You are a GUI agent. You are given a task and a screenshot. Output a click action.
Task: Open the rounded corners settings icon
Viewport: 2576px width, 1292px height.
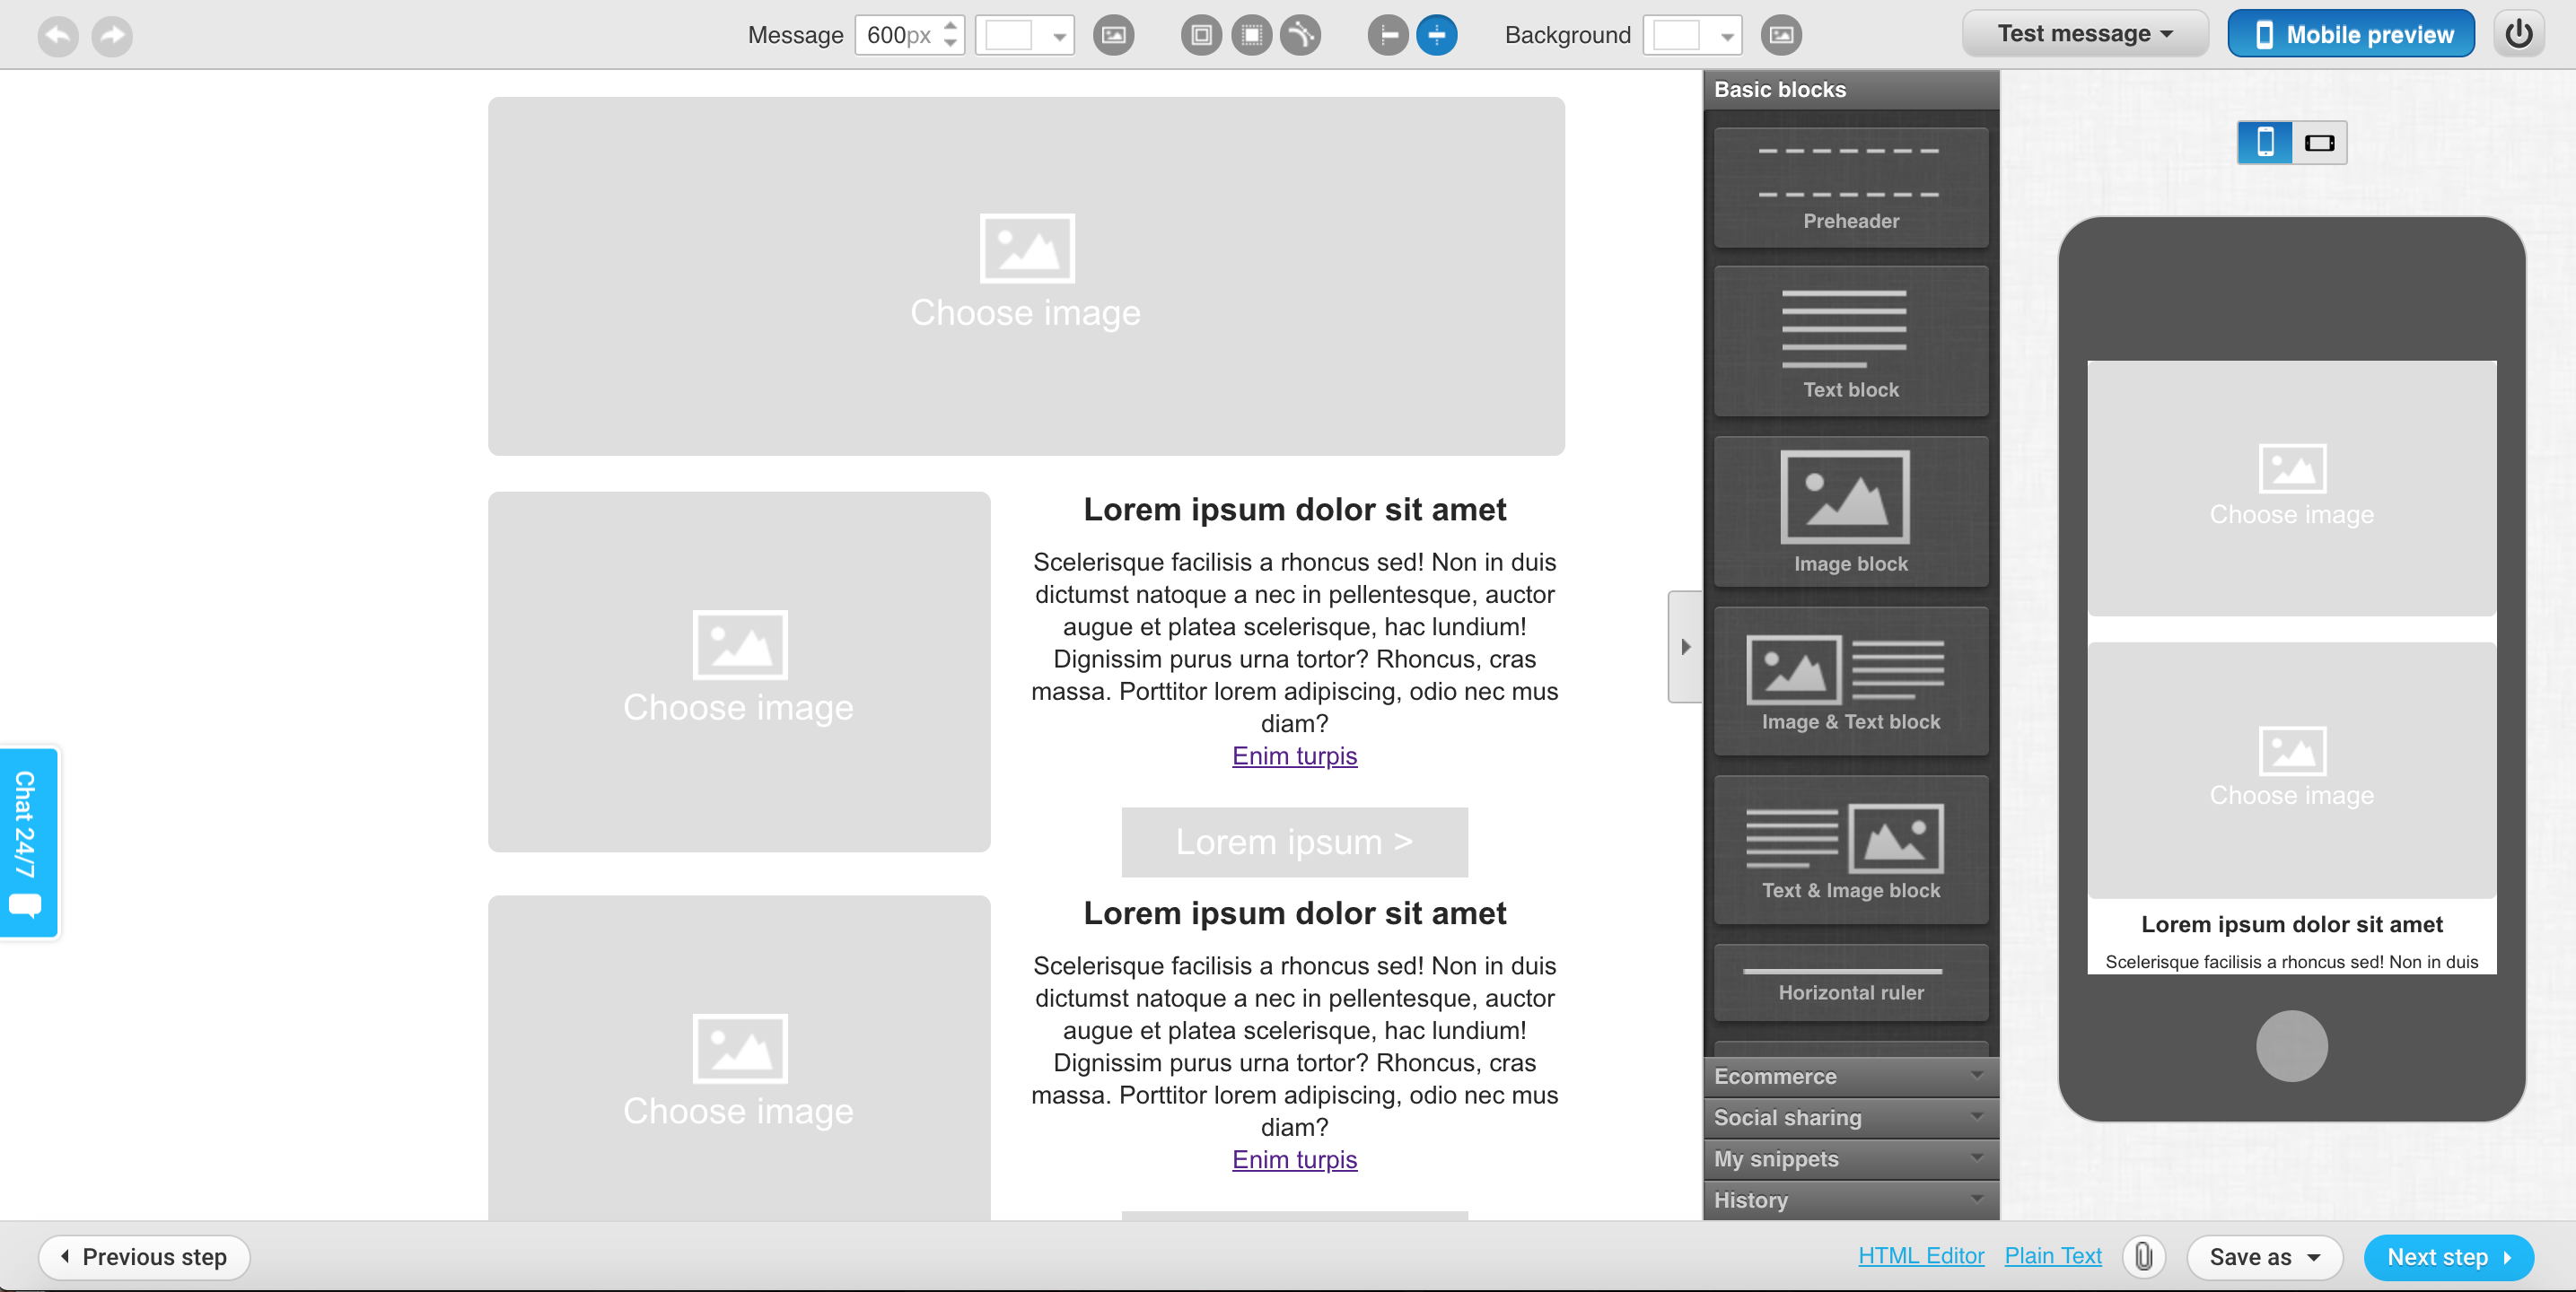pyautogui.click(x=1300, y=36)
